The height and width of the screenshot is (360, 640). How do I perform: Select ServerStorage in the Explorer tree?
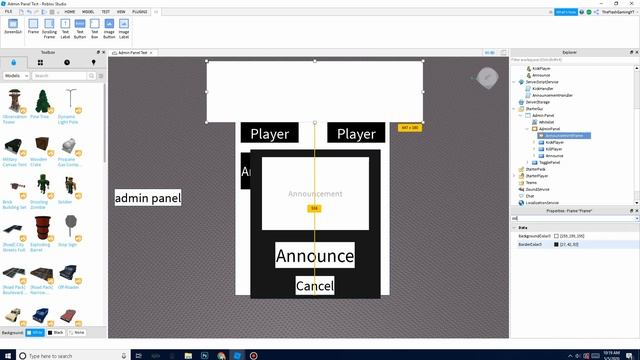[538, 102]
